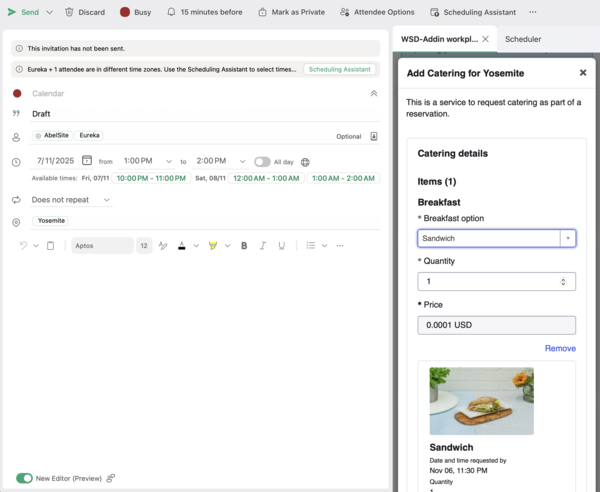The width and height of the screenshot is (600, 492).
Task: Open the font color dropdown arrow
Action: tap(196, 246)
